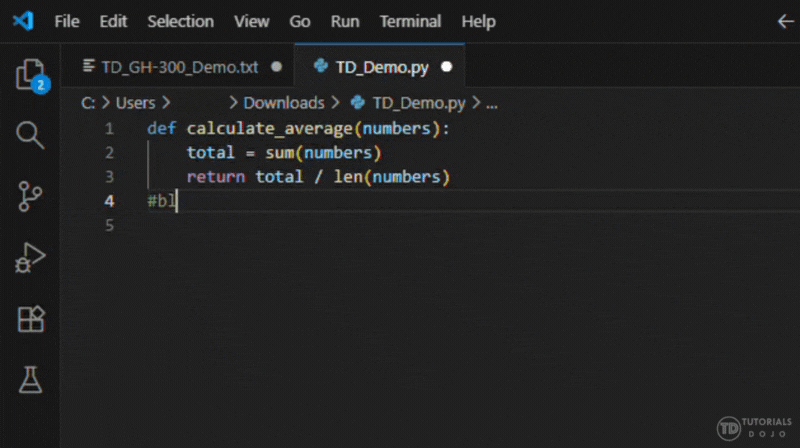Switch to the TD_GH-300_Demo.txt tab

(x=180, y=67)
